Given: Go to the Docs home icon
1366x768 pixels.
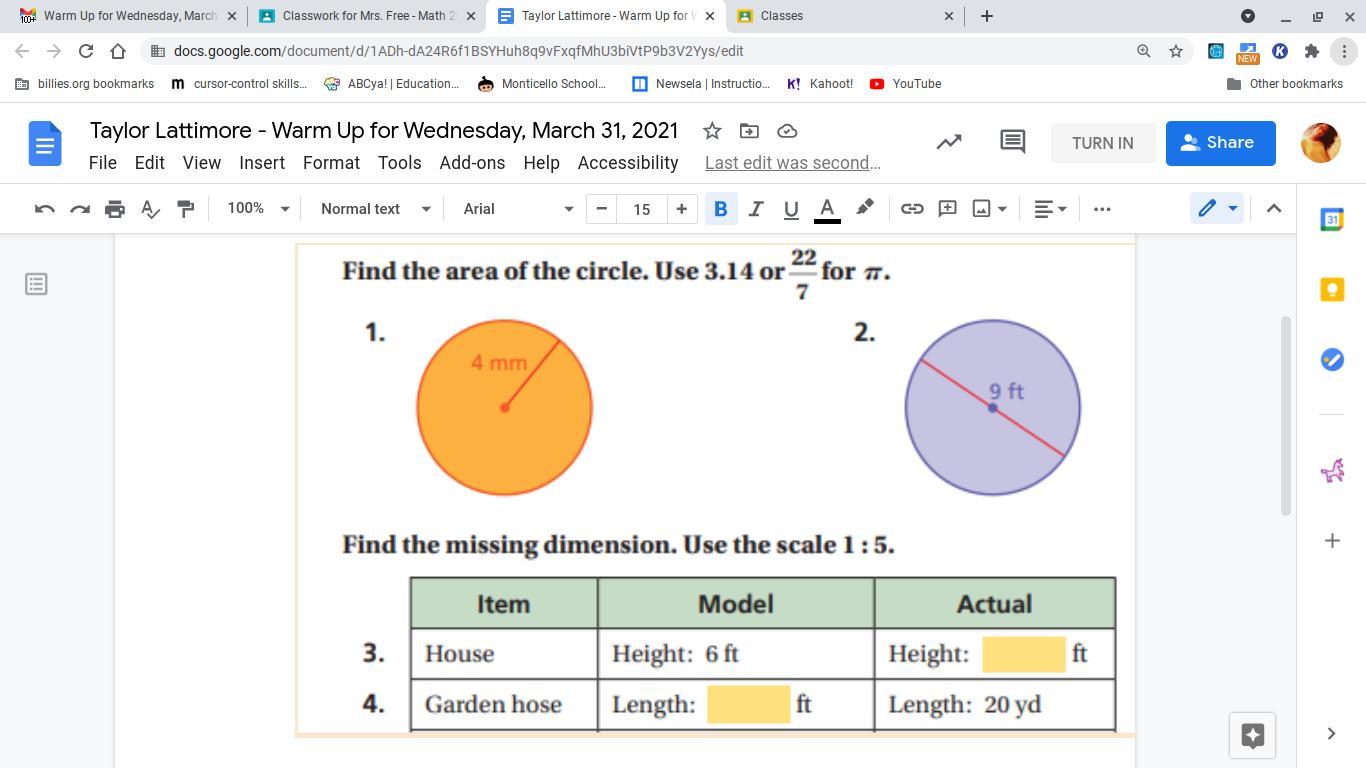Looking at the screenshot, I should click(45, 144).
